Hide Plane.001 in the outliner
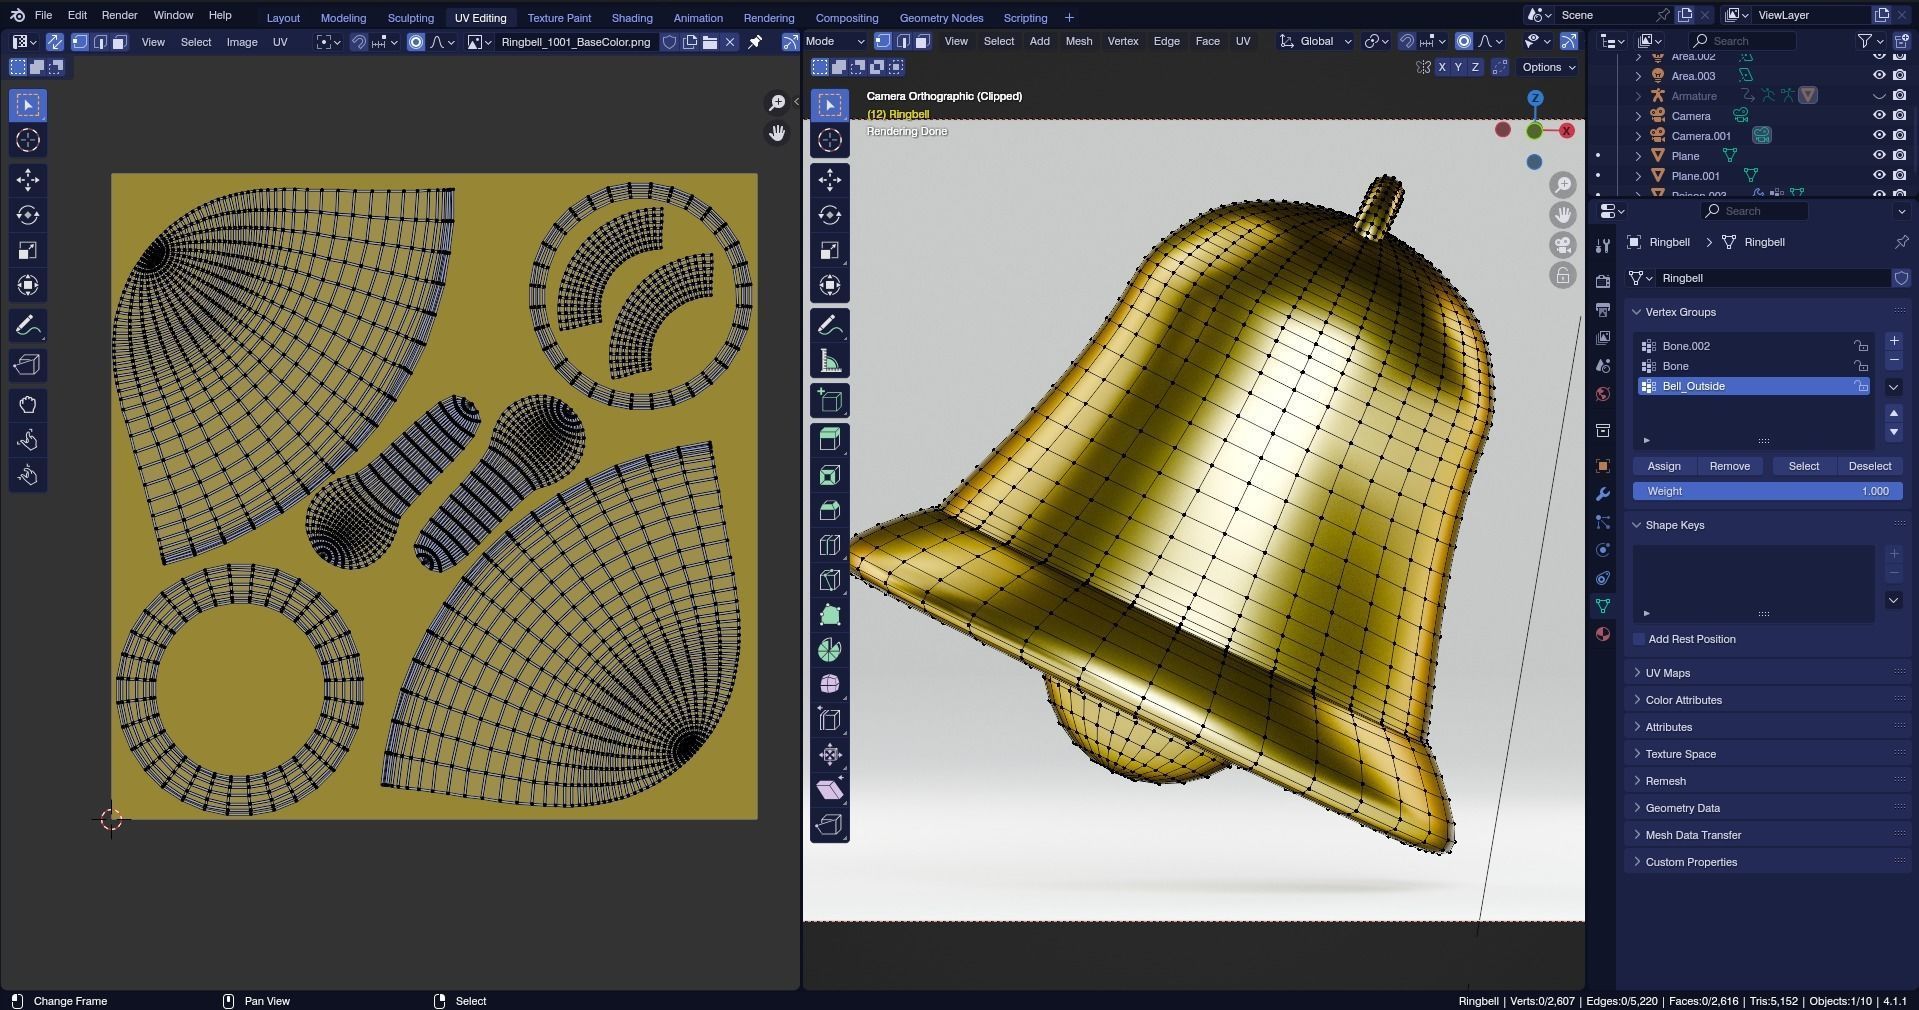This screenshot has height=1010, width=1919. point(1879,176)
